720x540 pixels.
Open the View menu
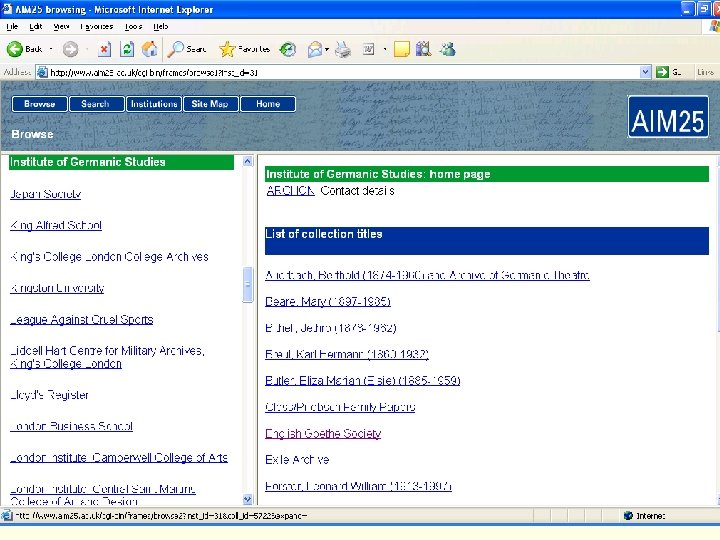[61, 27]
